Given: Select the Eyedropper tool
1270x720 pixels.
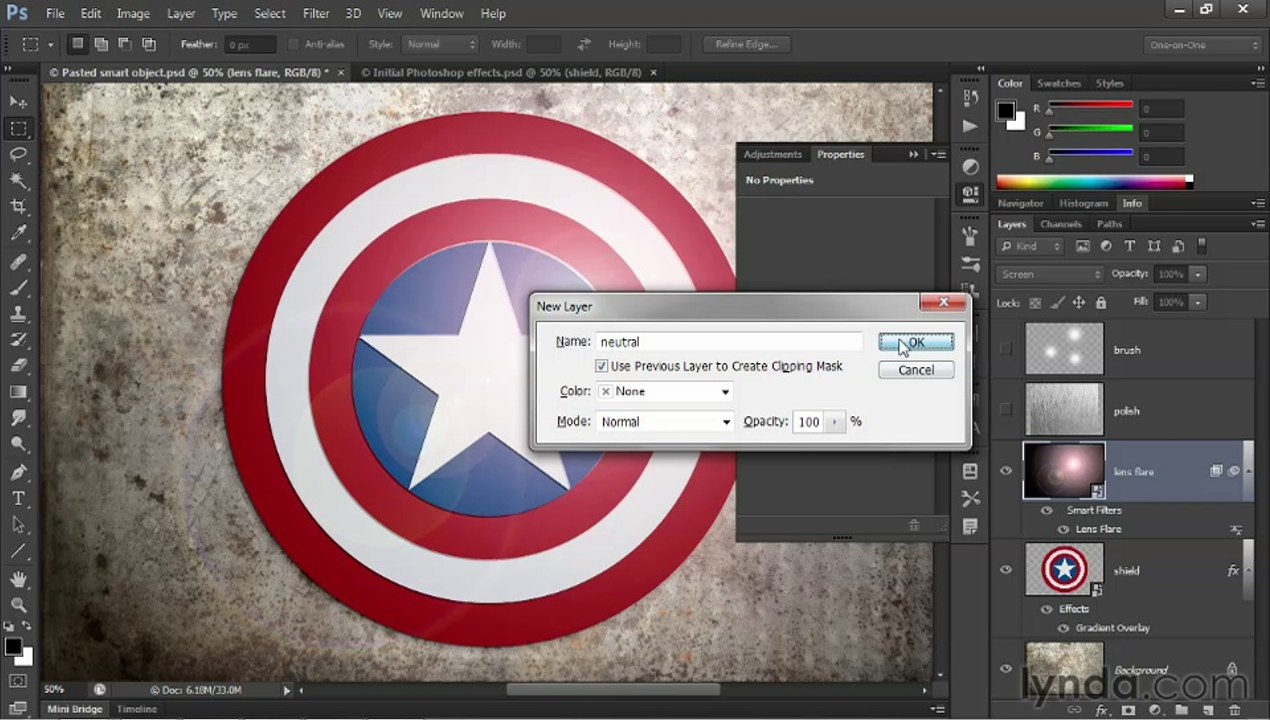Looking at the screenshot, I should point(18,233).
